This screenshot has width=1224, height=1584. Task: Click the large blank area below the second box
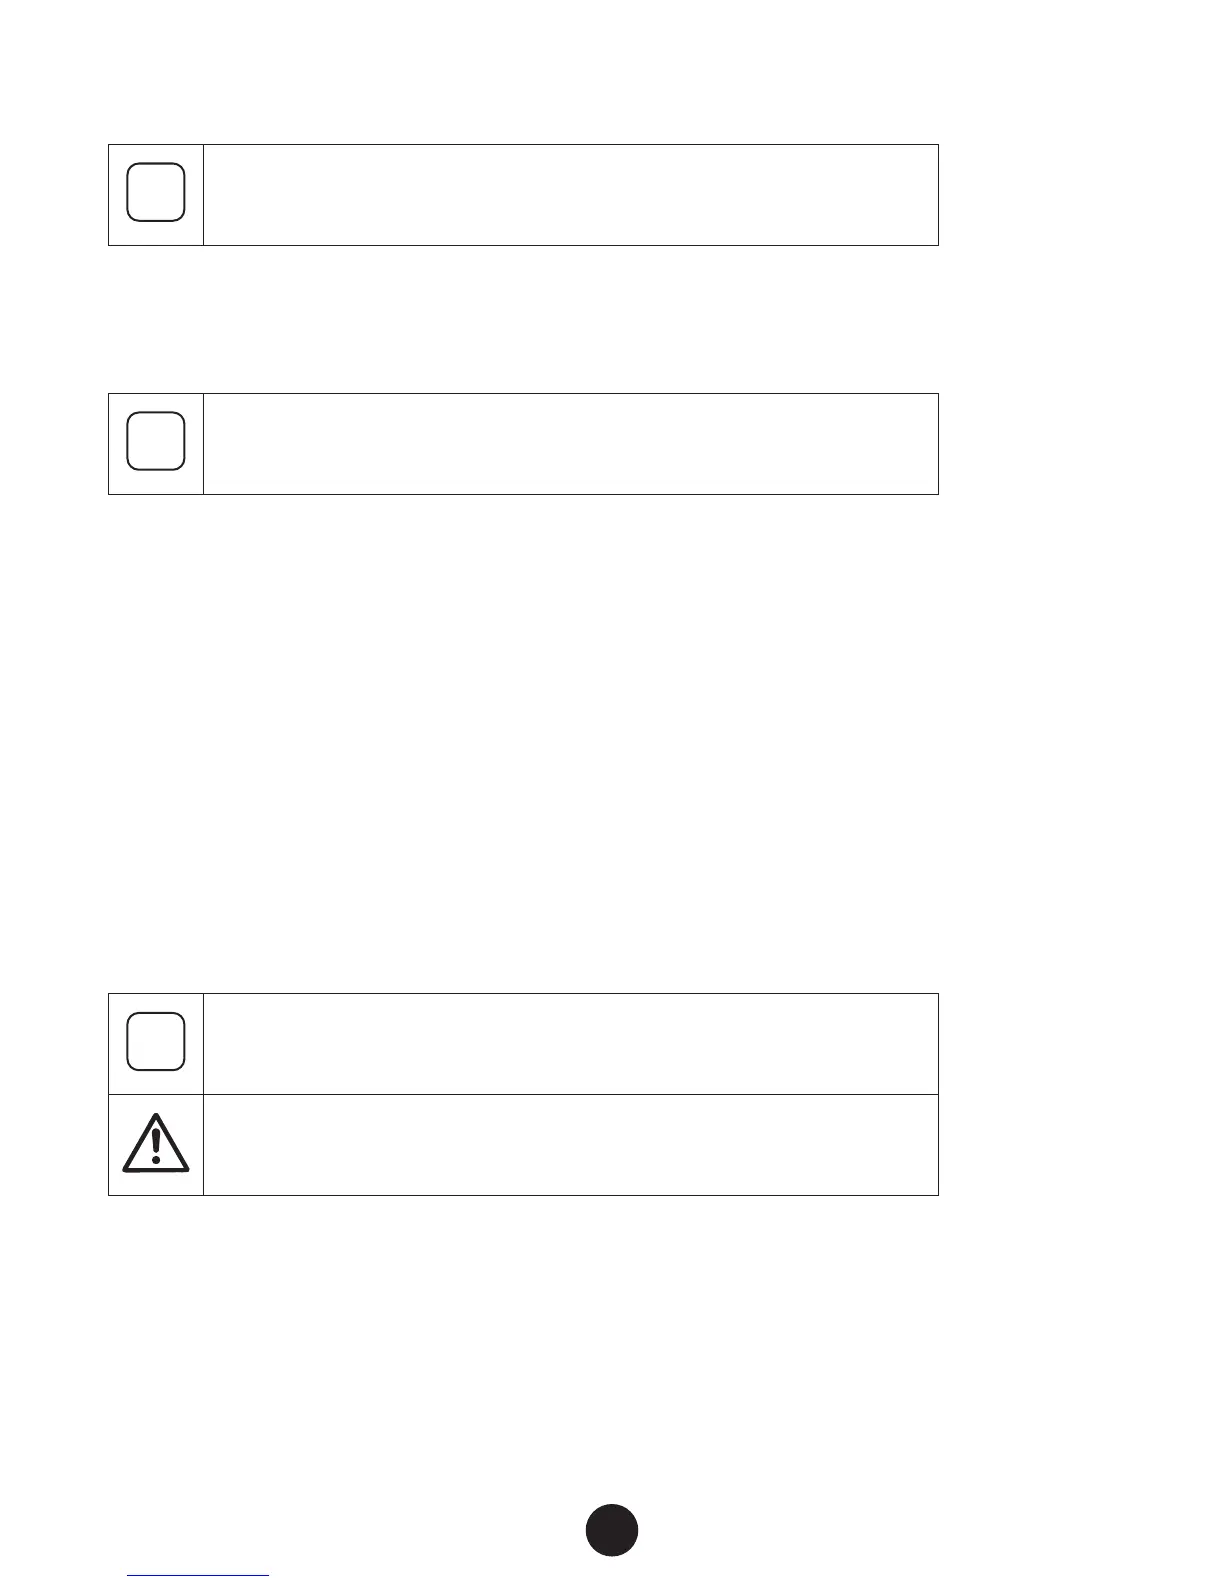click(x=520, y=740)
